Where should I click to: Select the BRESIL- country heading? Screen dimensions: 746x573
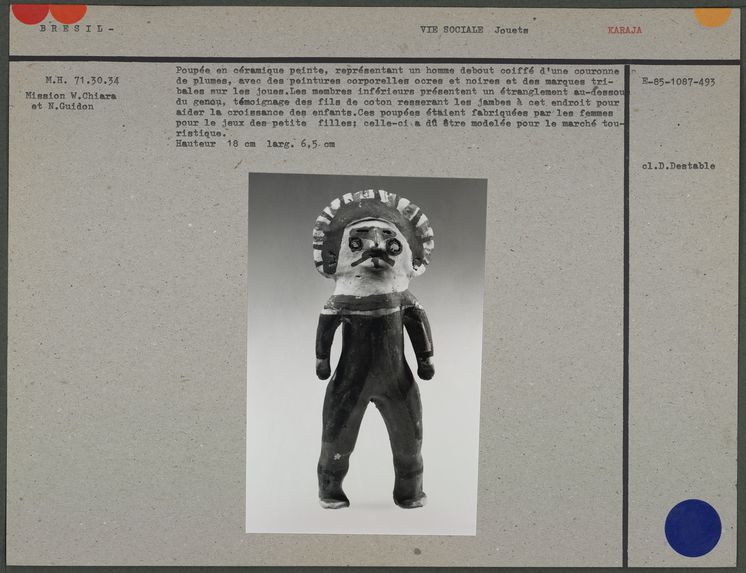point(76,29)
